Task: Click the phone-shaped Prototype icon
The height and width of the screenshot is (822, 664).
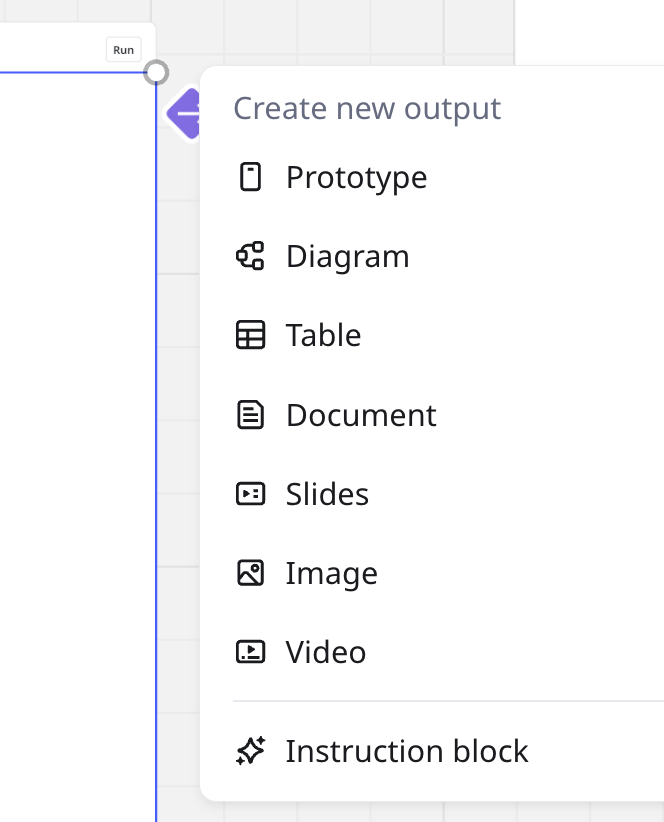Action: (x=250, y=177)
